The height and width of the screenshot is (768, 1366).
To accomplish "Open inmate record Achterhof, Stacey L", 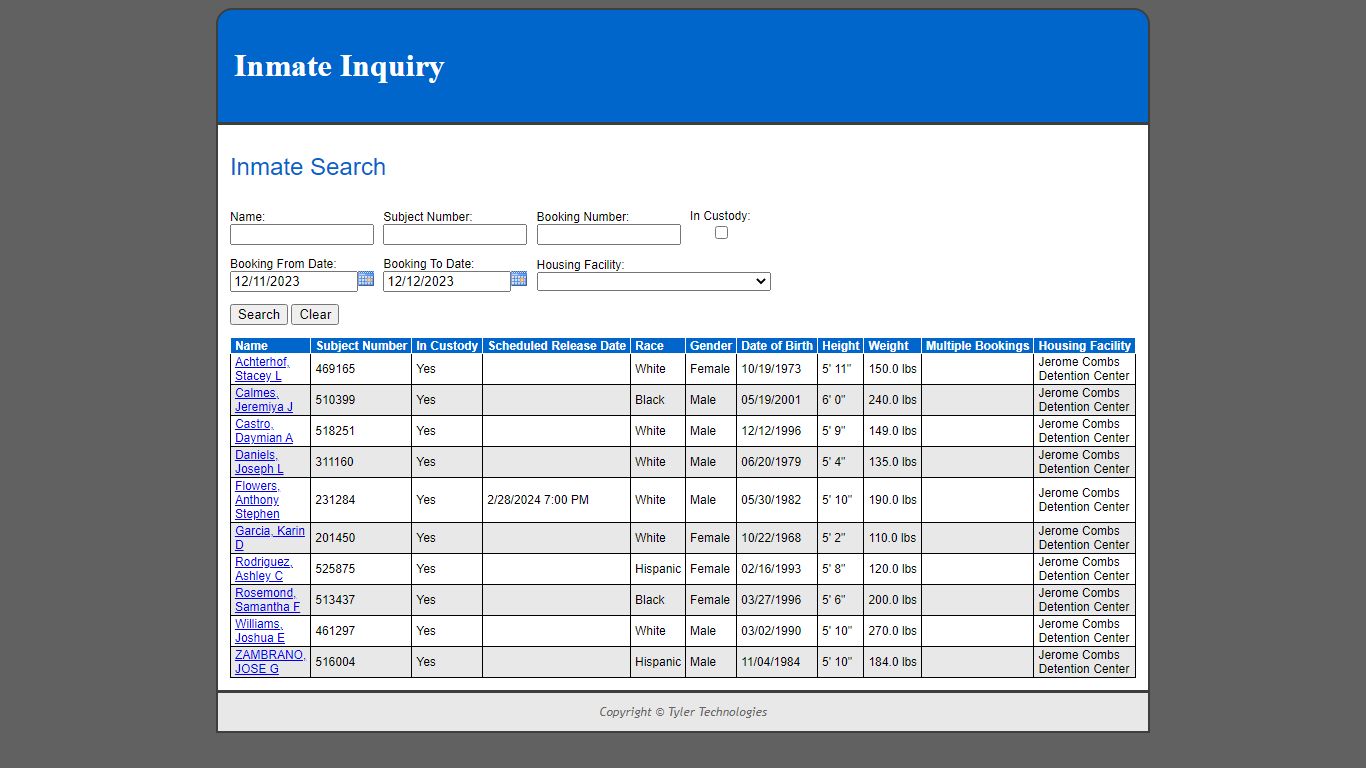I will (262, 369).
